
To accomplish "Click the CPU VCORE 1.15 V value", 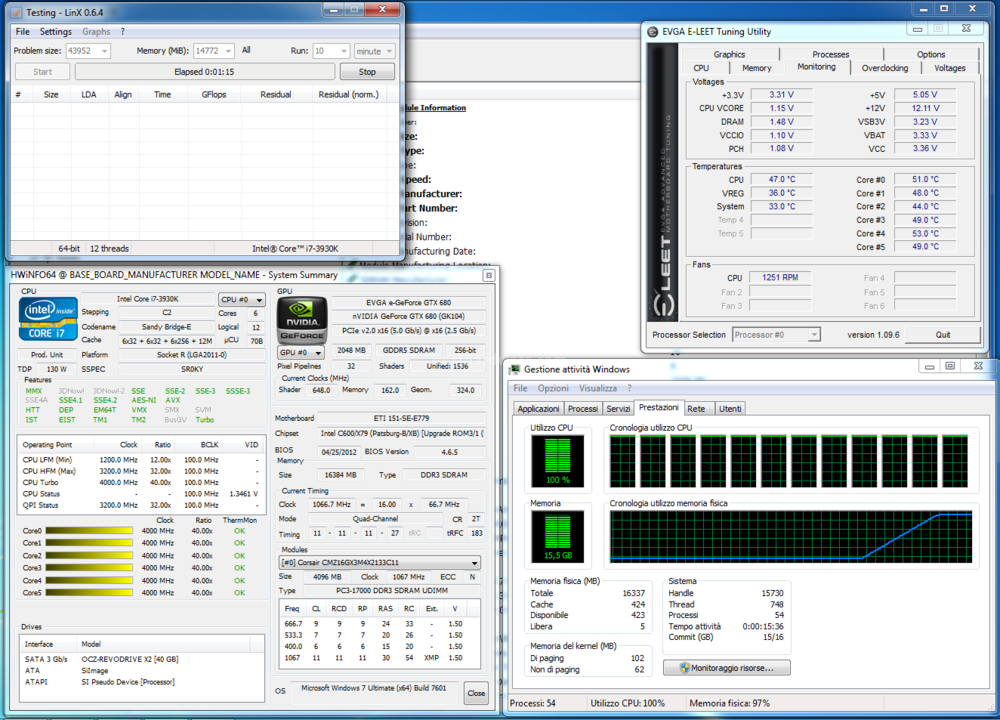I will tap(781, 108).
